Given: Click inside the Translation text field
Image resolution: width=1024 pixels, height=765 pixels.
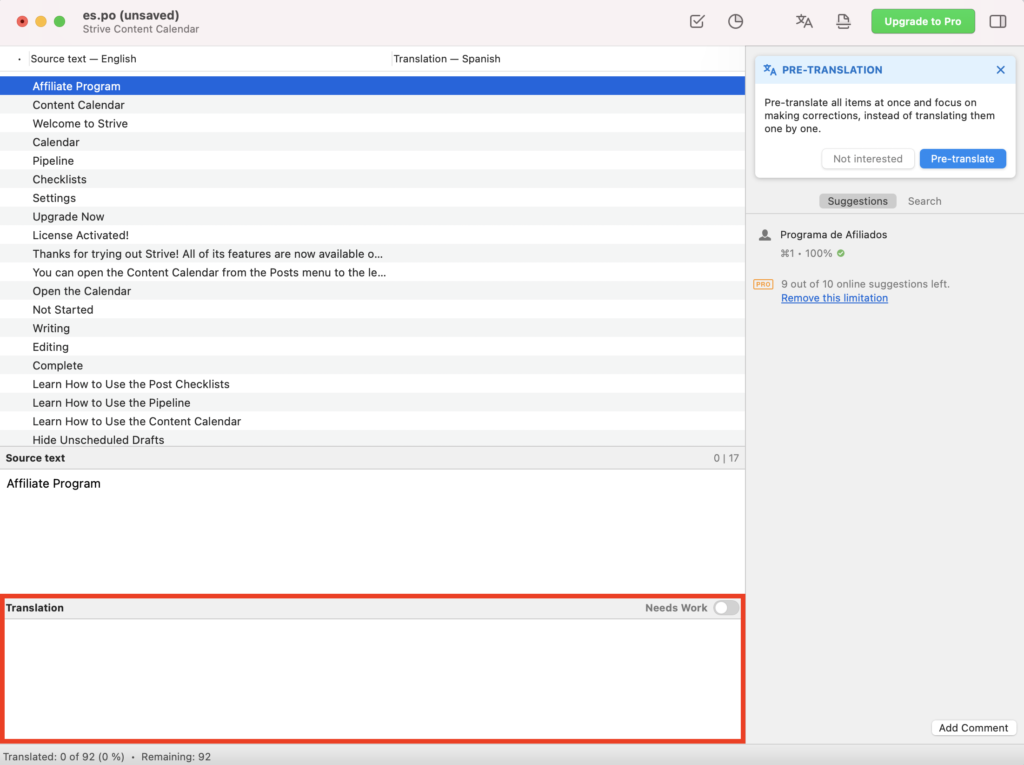Looking at the screenshot, I should coord(372,679).
